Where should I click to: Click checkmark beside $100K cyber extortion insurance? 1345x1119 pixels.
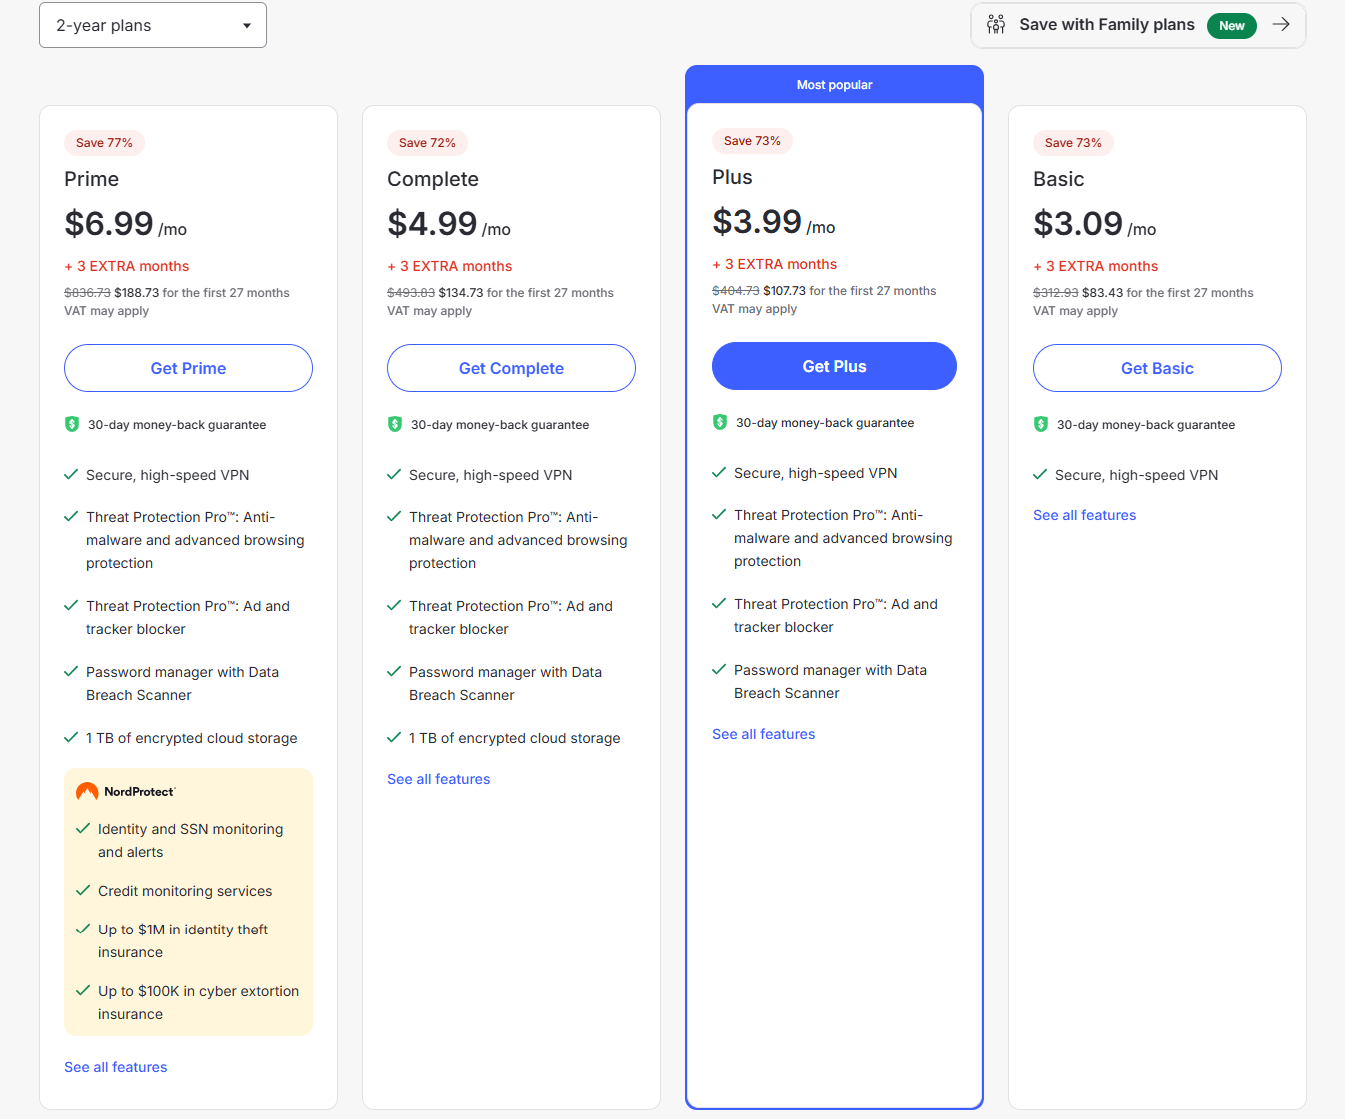pyautogui.click(x=83, y=991)
